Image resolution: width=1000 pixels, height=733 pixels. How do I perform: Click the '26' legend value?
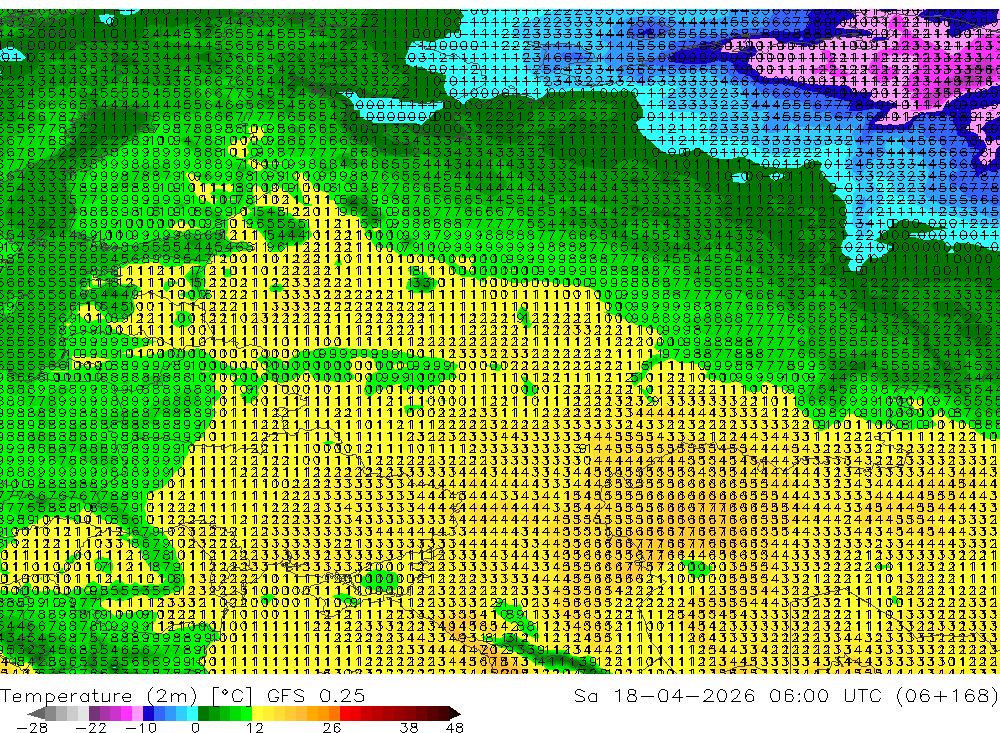coord(332,728)
